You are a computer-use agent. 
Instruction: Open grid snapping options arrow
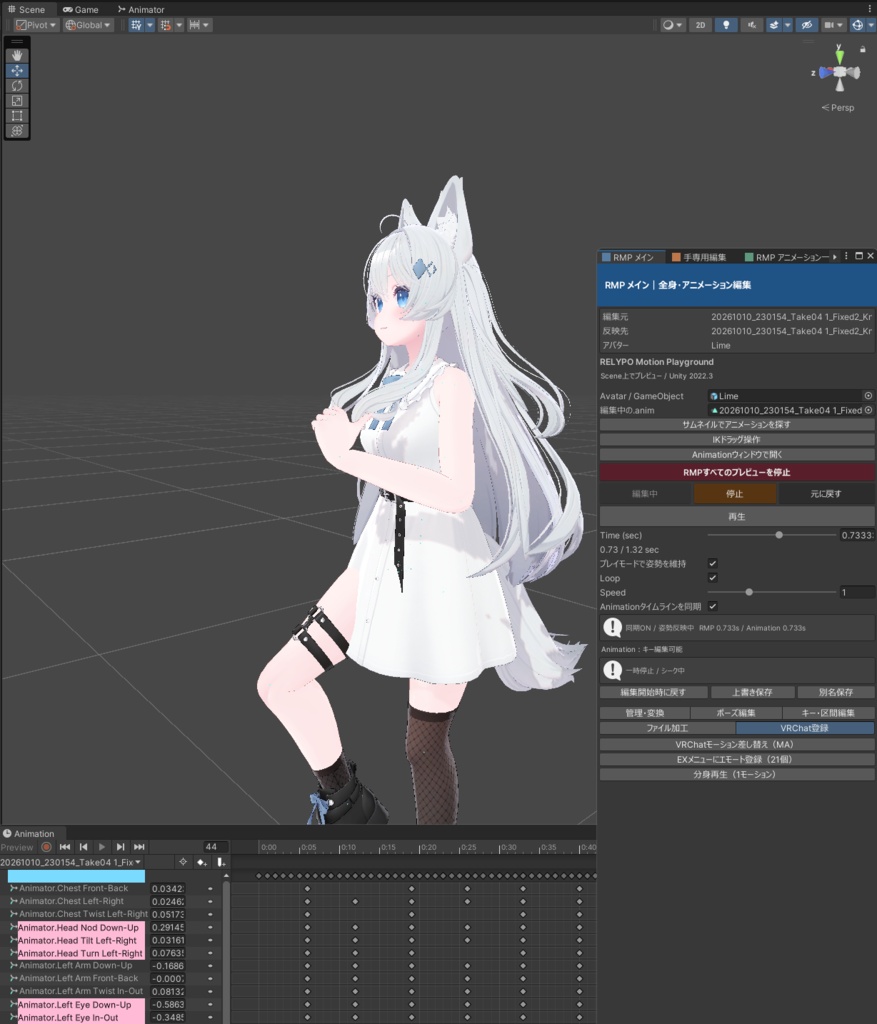(x=150, y=25)
